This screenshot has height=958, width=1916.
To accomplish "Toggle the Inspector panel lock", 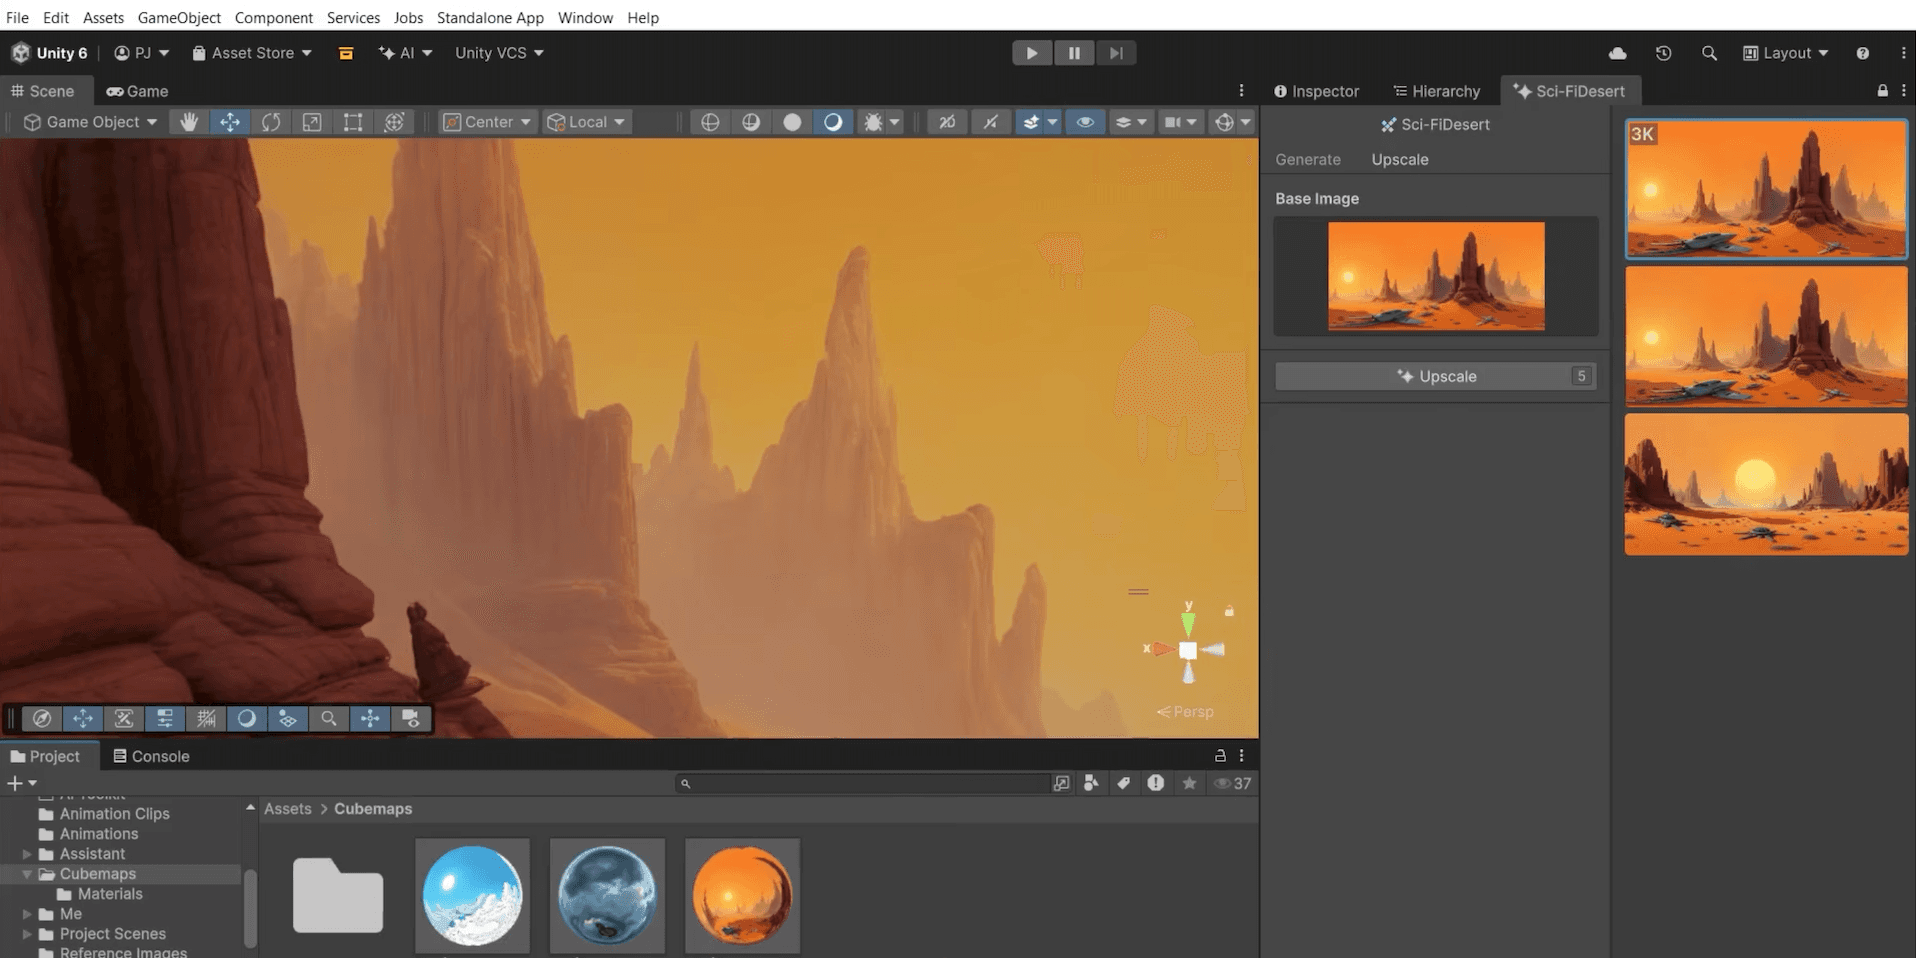I will coord(1882,90).
